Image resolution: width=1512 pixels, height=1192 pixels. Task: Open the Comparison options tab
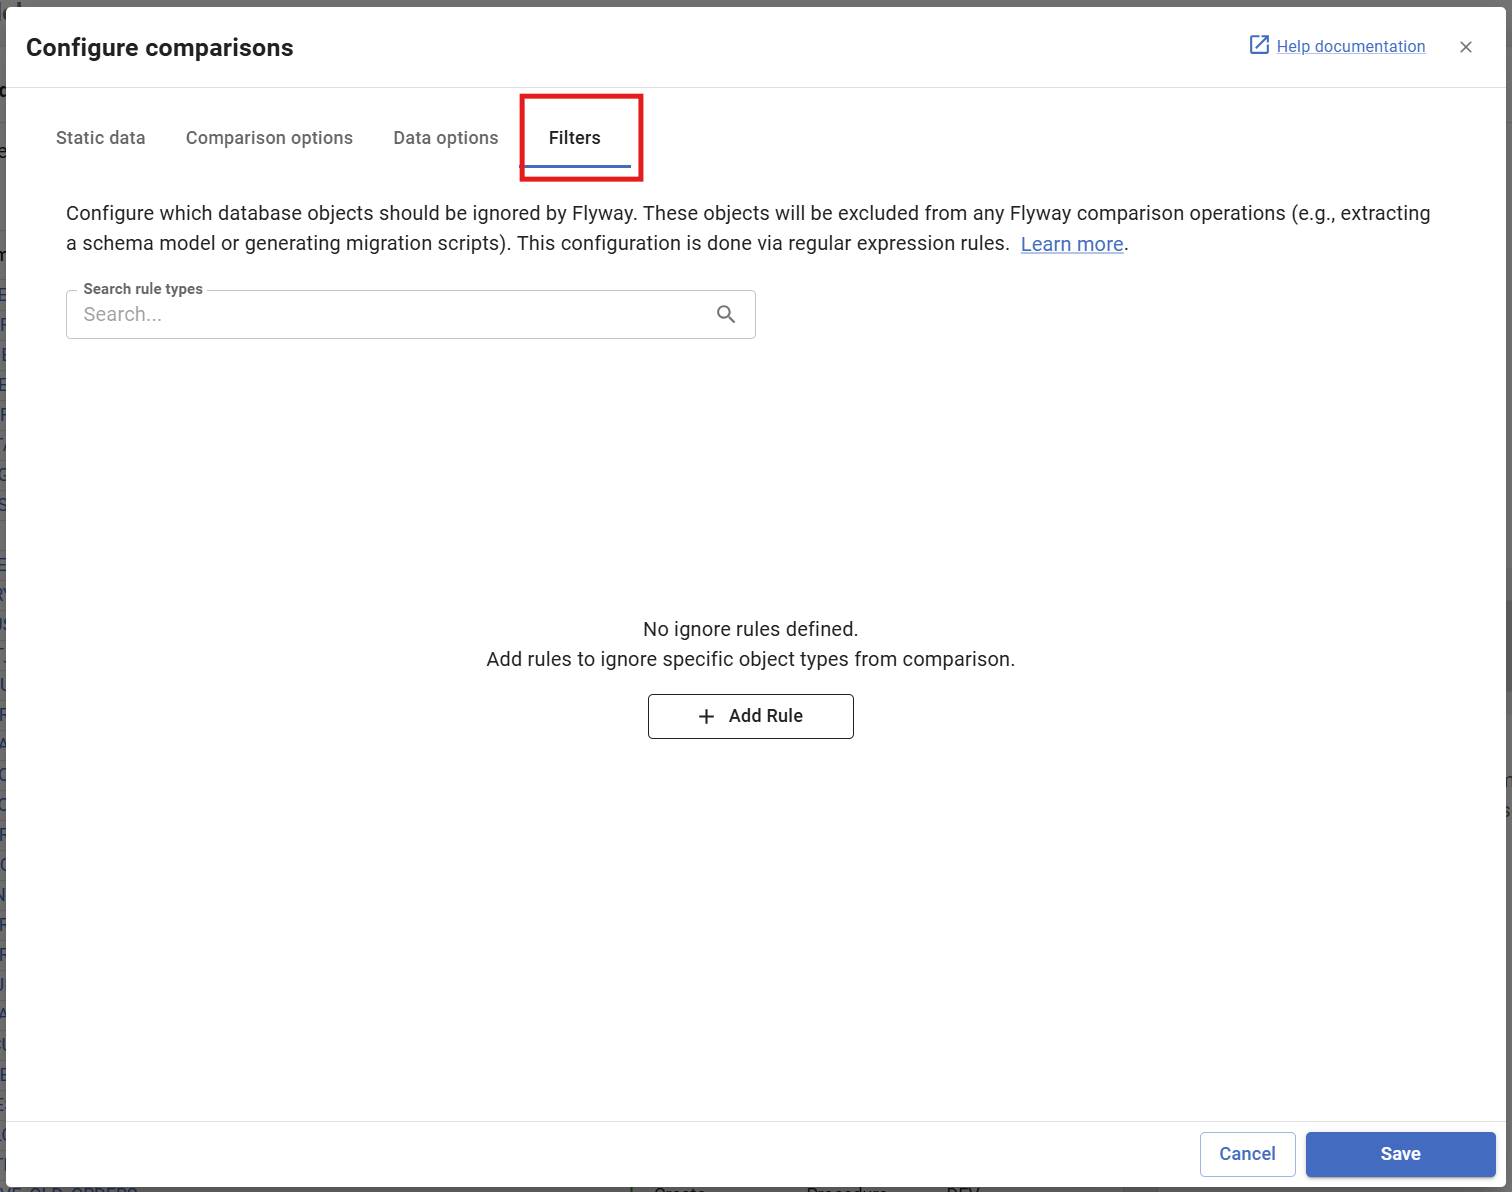269,138
